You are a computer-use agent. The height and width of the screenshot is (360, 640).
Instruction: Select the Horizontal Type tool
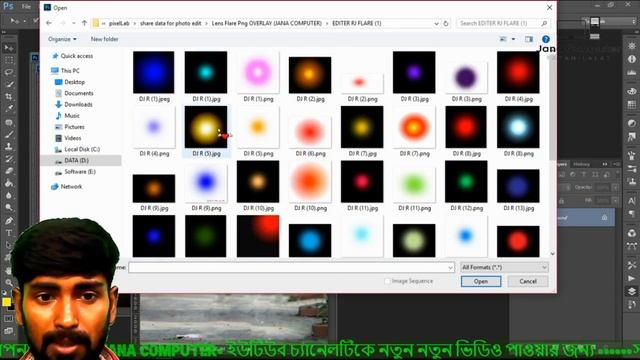click(x=9, y=233)
